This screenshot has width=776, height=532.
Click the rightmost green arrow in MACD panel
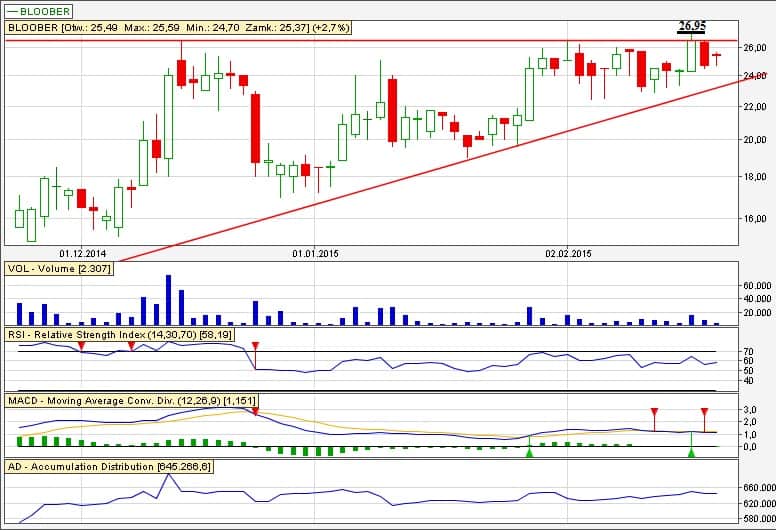coord(692,453)
